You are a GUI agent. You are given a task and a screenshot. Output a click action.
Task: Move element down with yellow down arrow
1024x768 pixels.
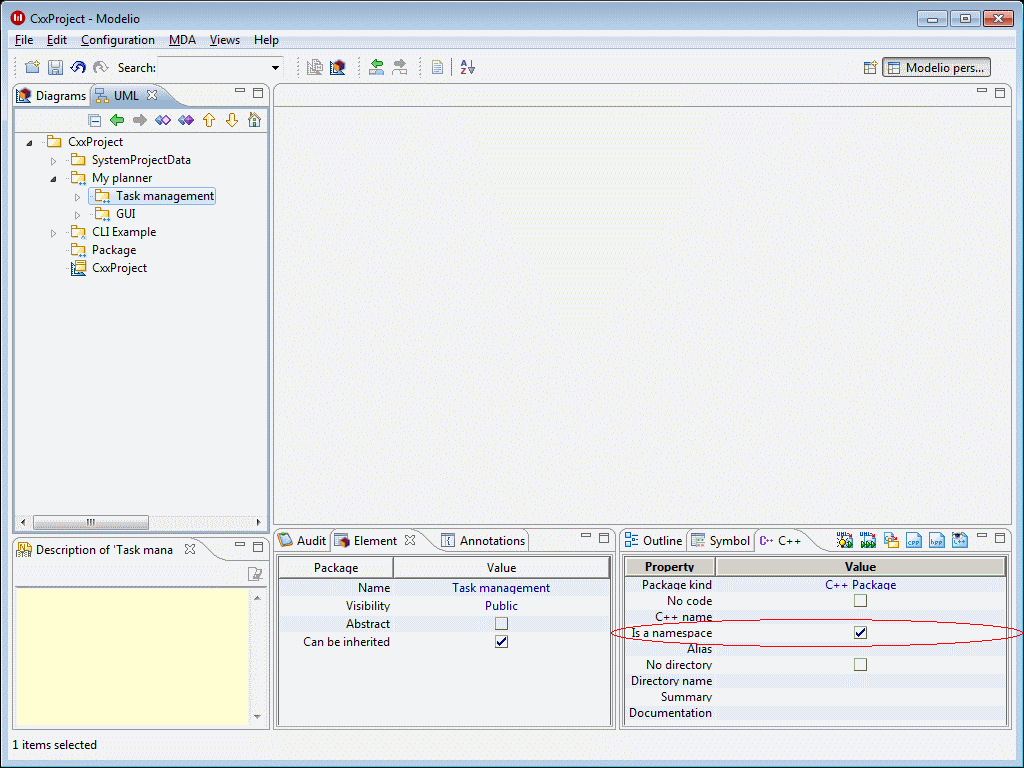232,120
